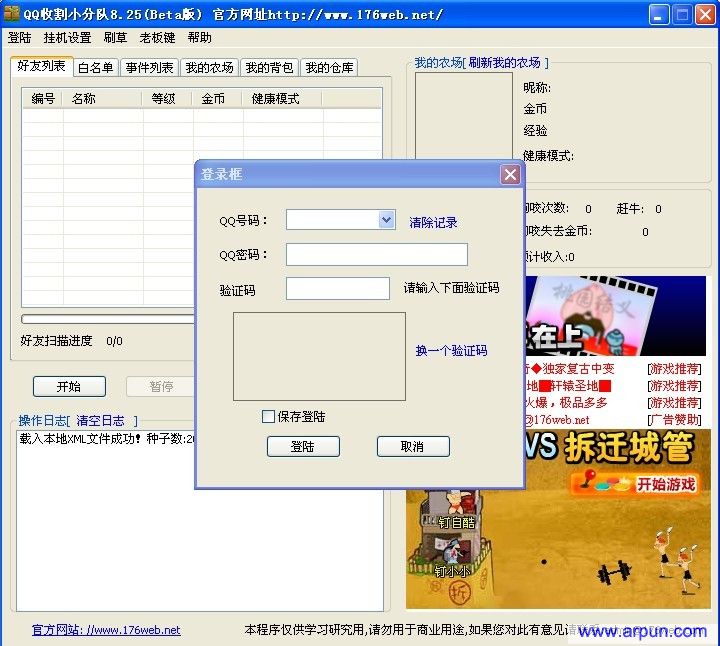Viewport: 720px width, 646px height.
Task: Click the 清空日志 link
Action: [x=100, y=421]
